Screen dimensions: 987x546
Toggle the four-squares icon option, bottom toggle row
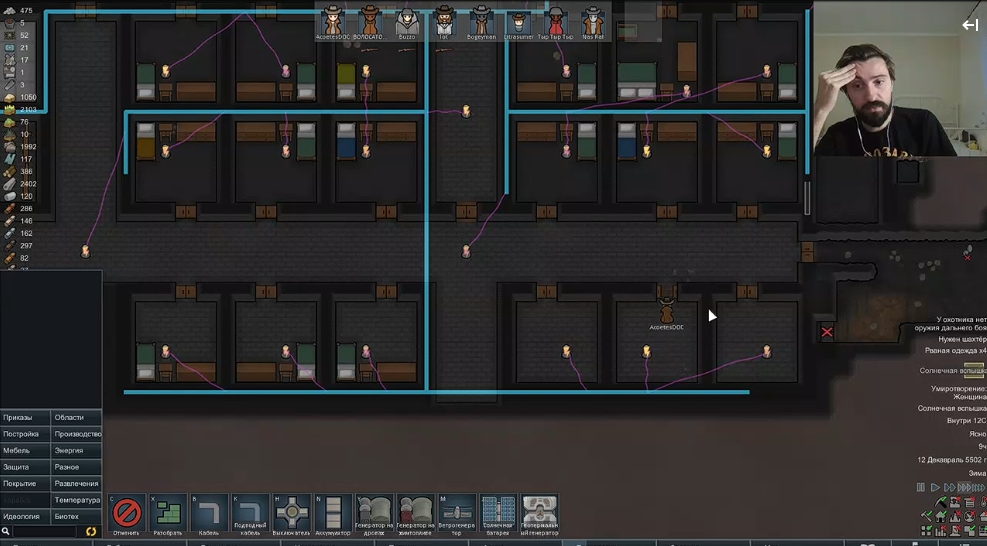tap(927, 531)
